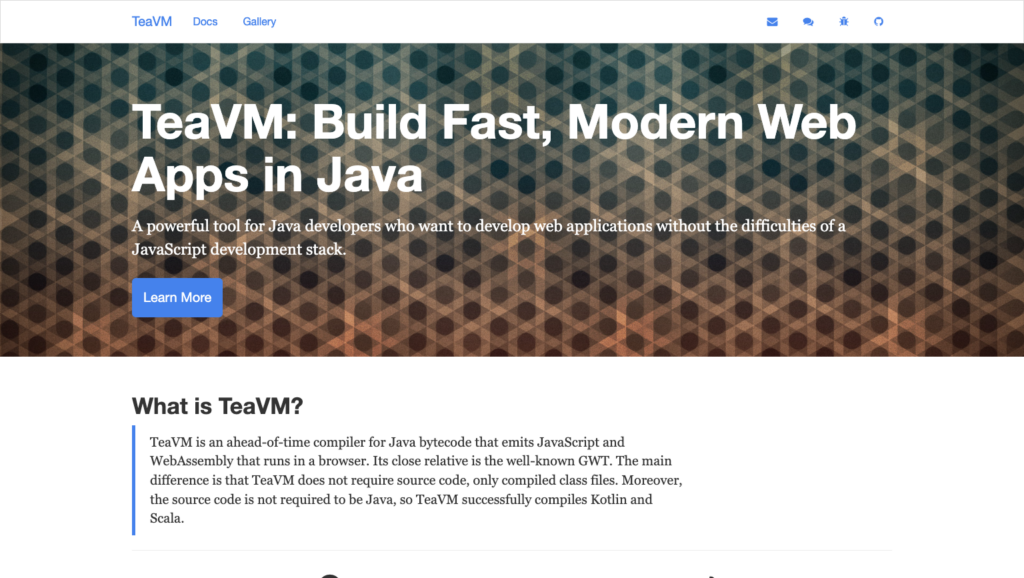The width and height of the screenshot is (1024, 578).
Task: Click the horizontal divider below the description
Action: pos(512,550)
